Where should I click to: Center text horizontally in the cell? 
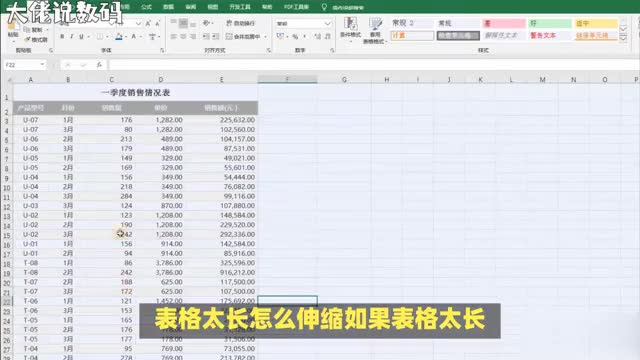(183, 37)
